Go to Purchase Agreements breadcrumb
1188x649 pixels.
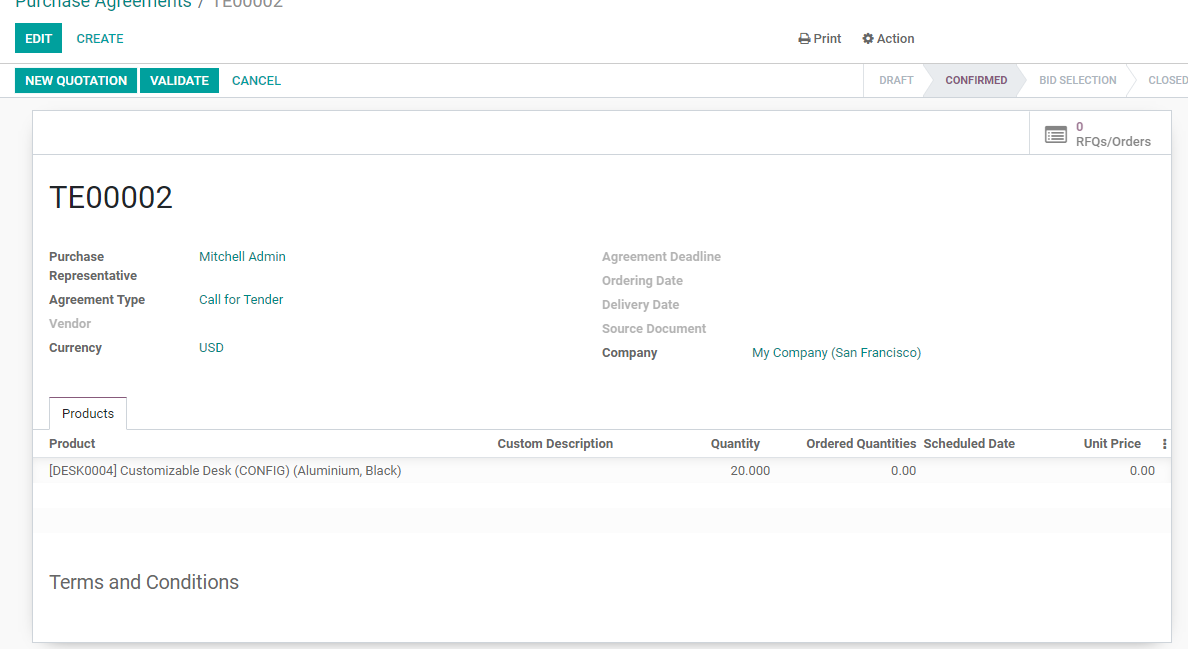103,4
